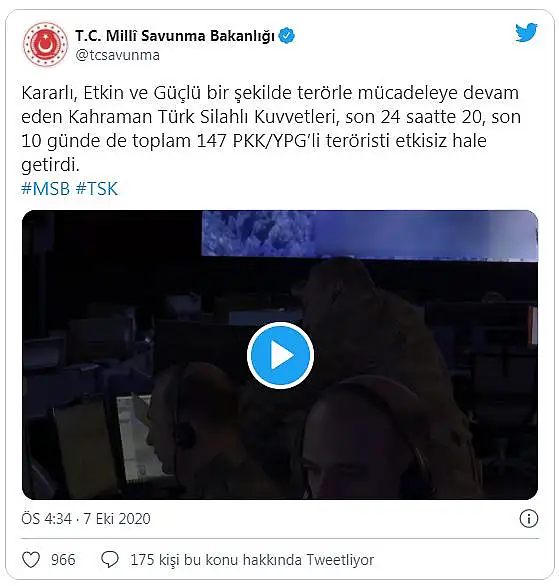This screenshot has width=559, height=586.
Task: Play the embedded tweet video
Action: click(280, 355)
